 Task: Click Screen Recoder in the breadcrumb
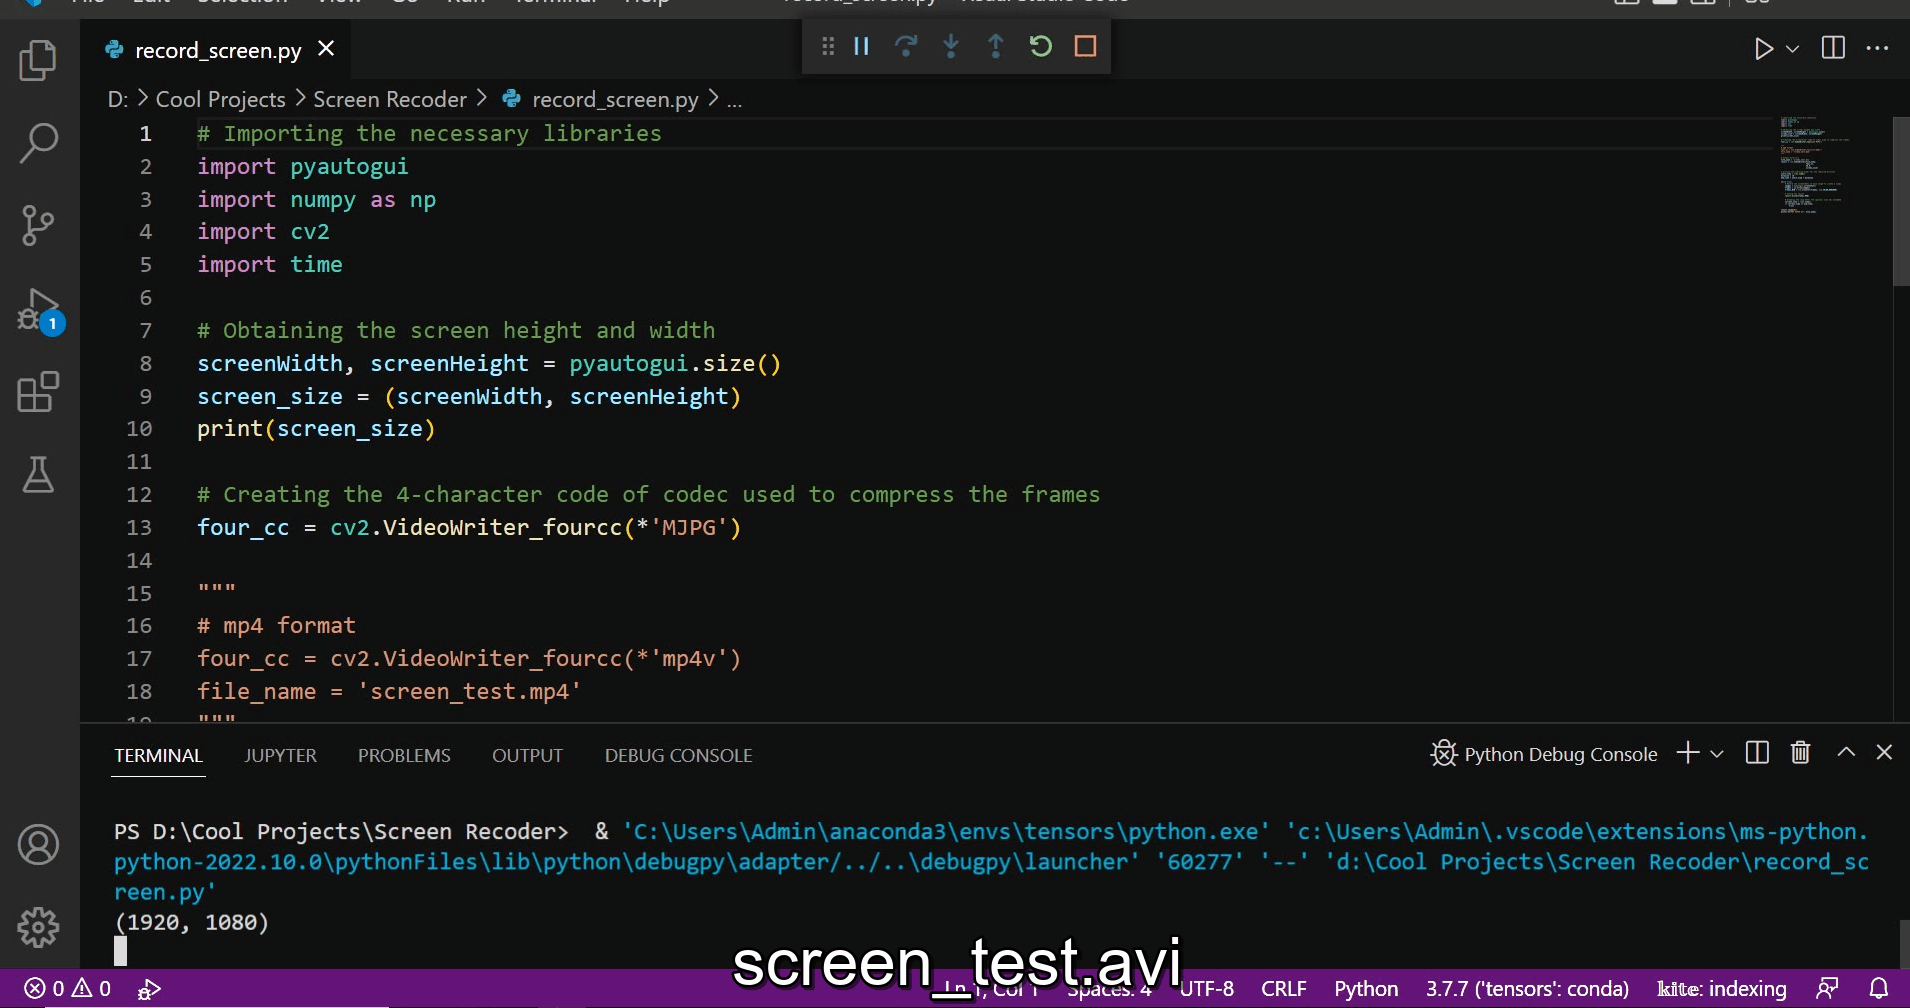pos(390,99)
